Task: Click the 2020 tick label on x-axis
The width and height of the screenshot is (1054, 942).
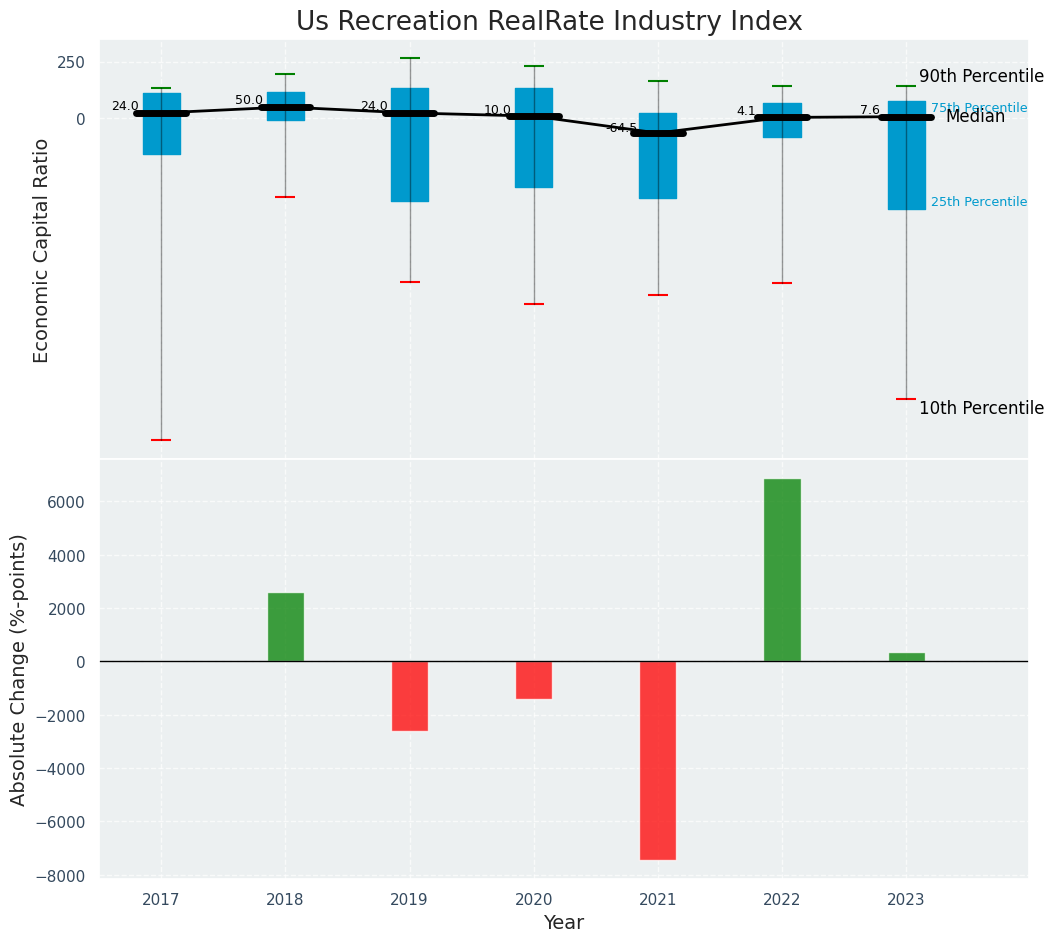Action: (534, 900)
